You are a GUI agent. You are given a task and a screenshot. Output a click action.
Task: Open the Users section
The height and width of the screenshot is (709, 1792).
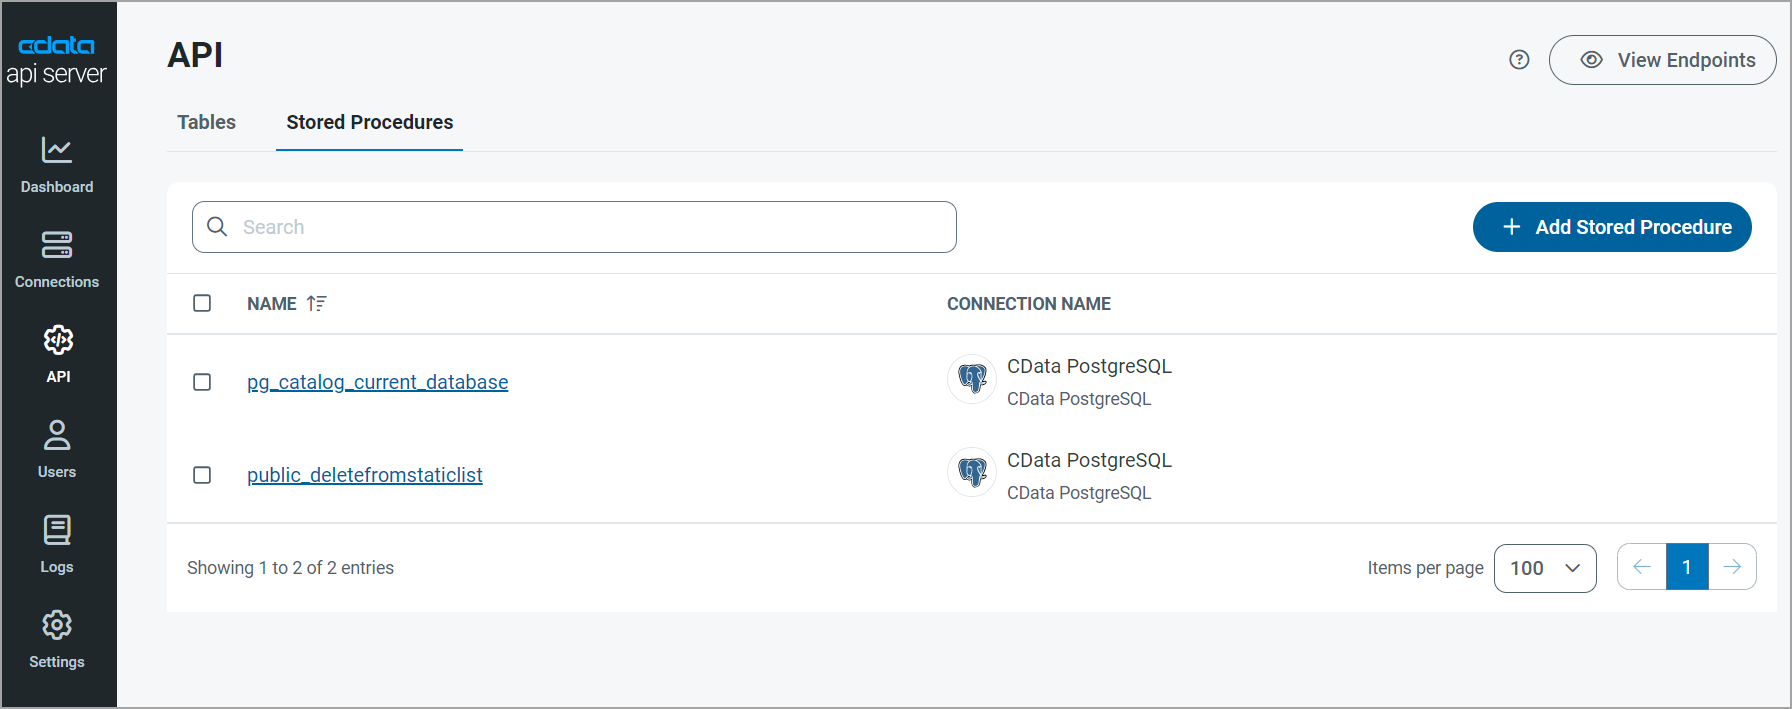[57, 450]
